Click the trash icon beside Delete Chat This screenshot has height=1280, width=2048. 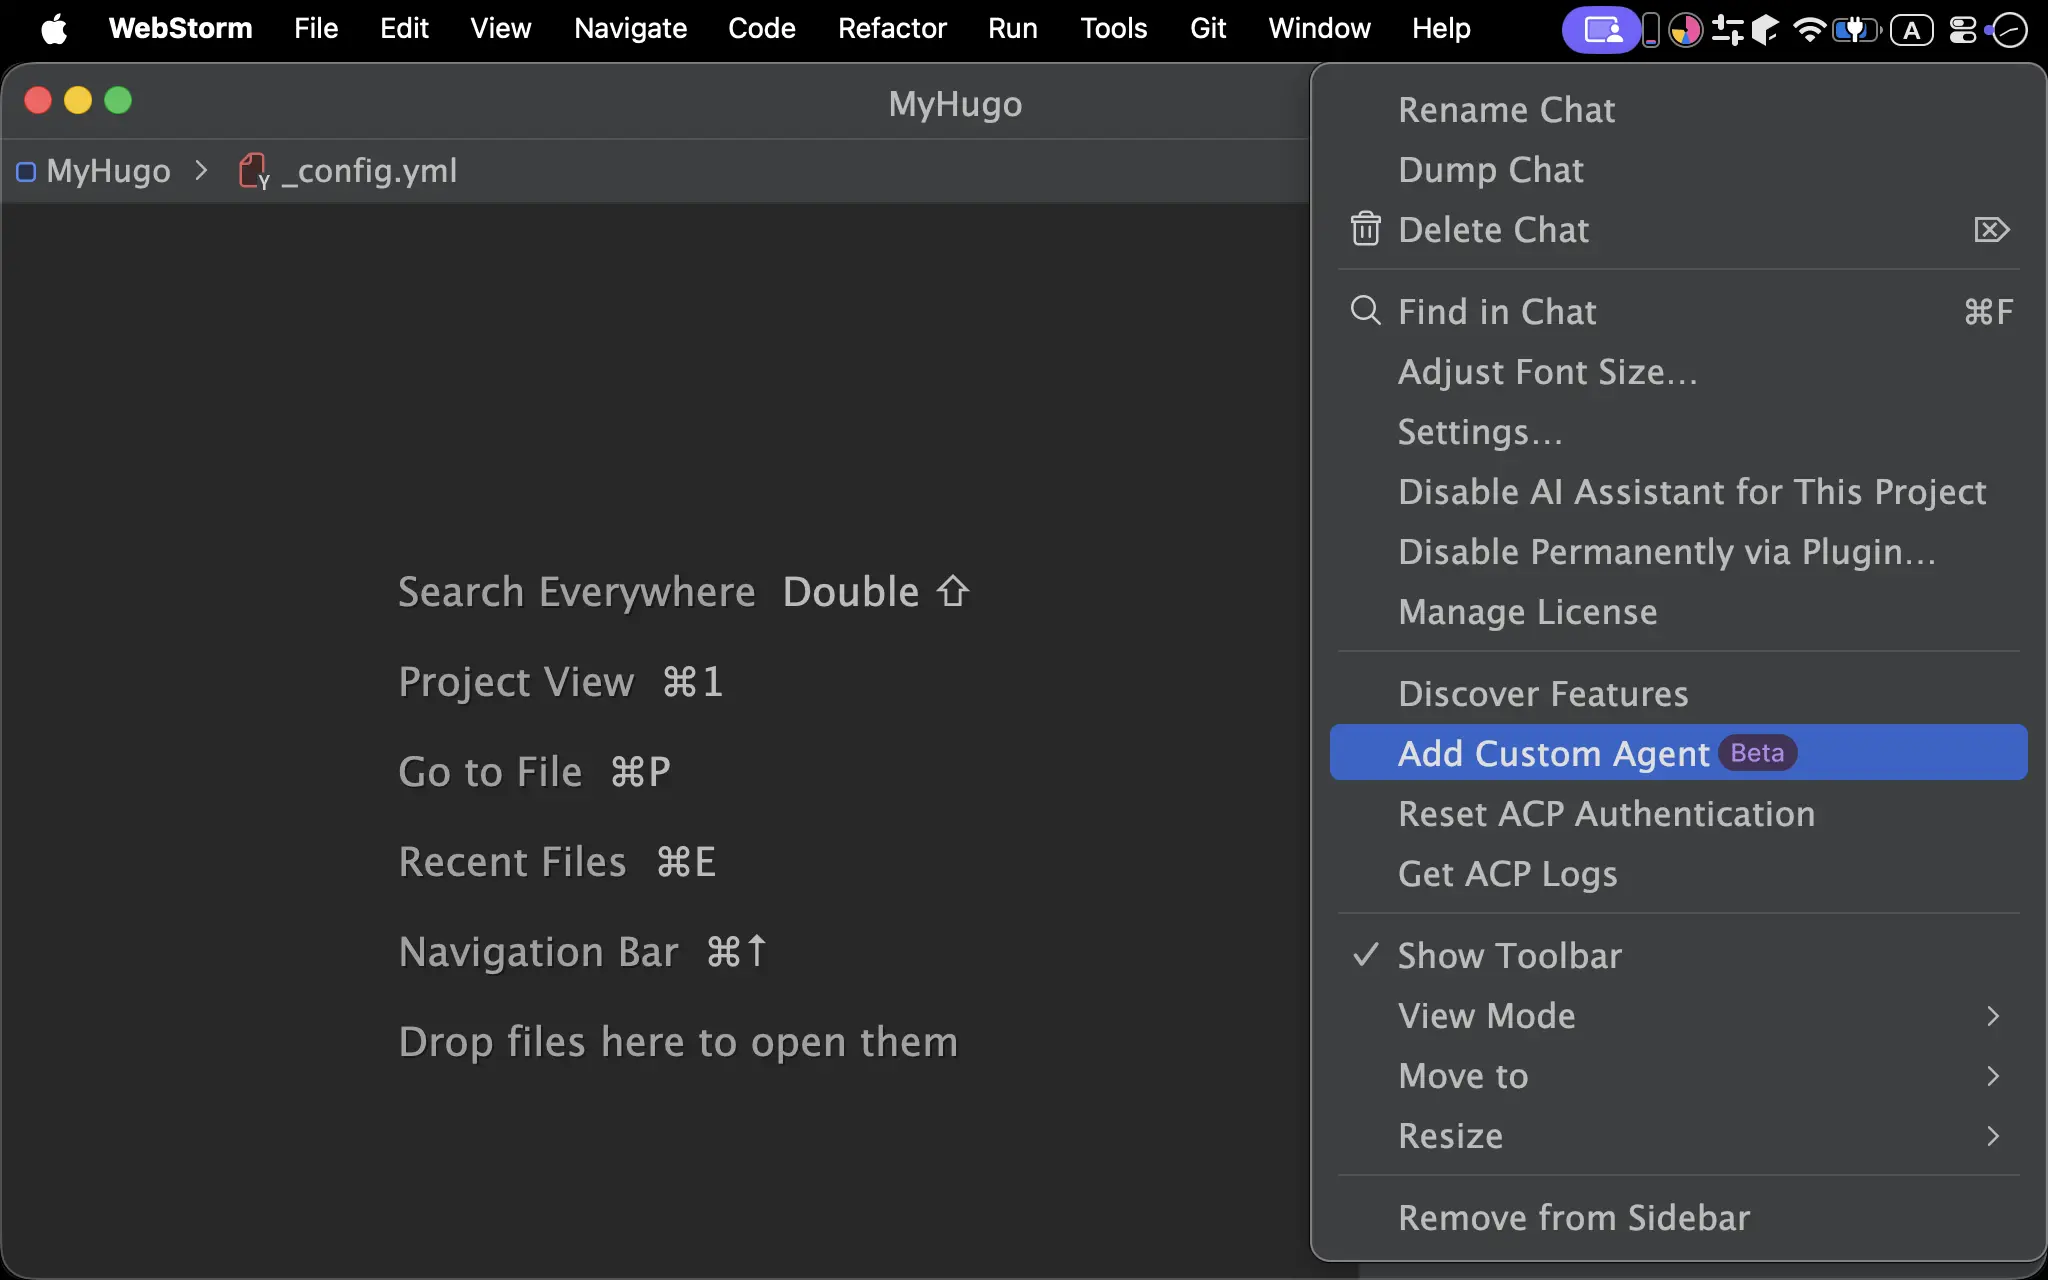pos(1365,229)
